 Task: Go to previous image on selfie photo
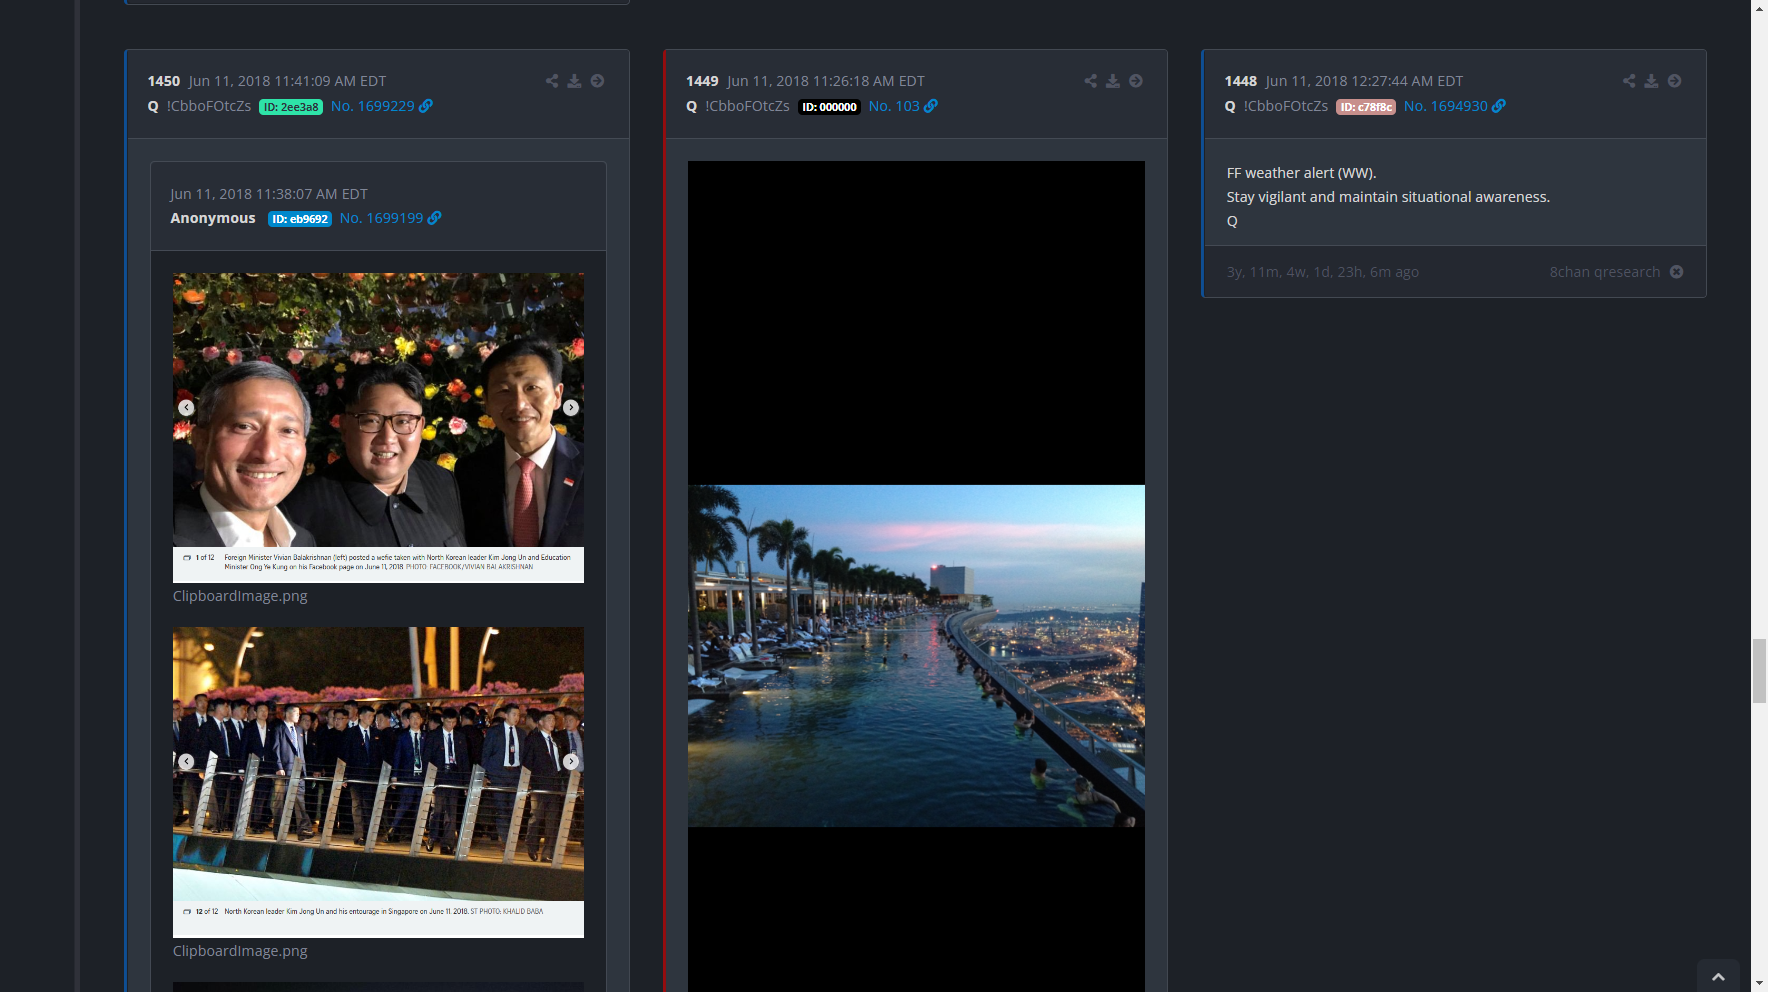[x=186, y=408]
